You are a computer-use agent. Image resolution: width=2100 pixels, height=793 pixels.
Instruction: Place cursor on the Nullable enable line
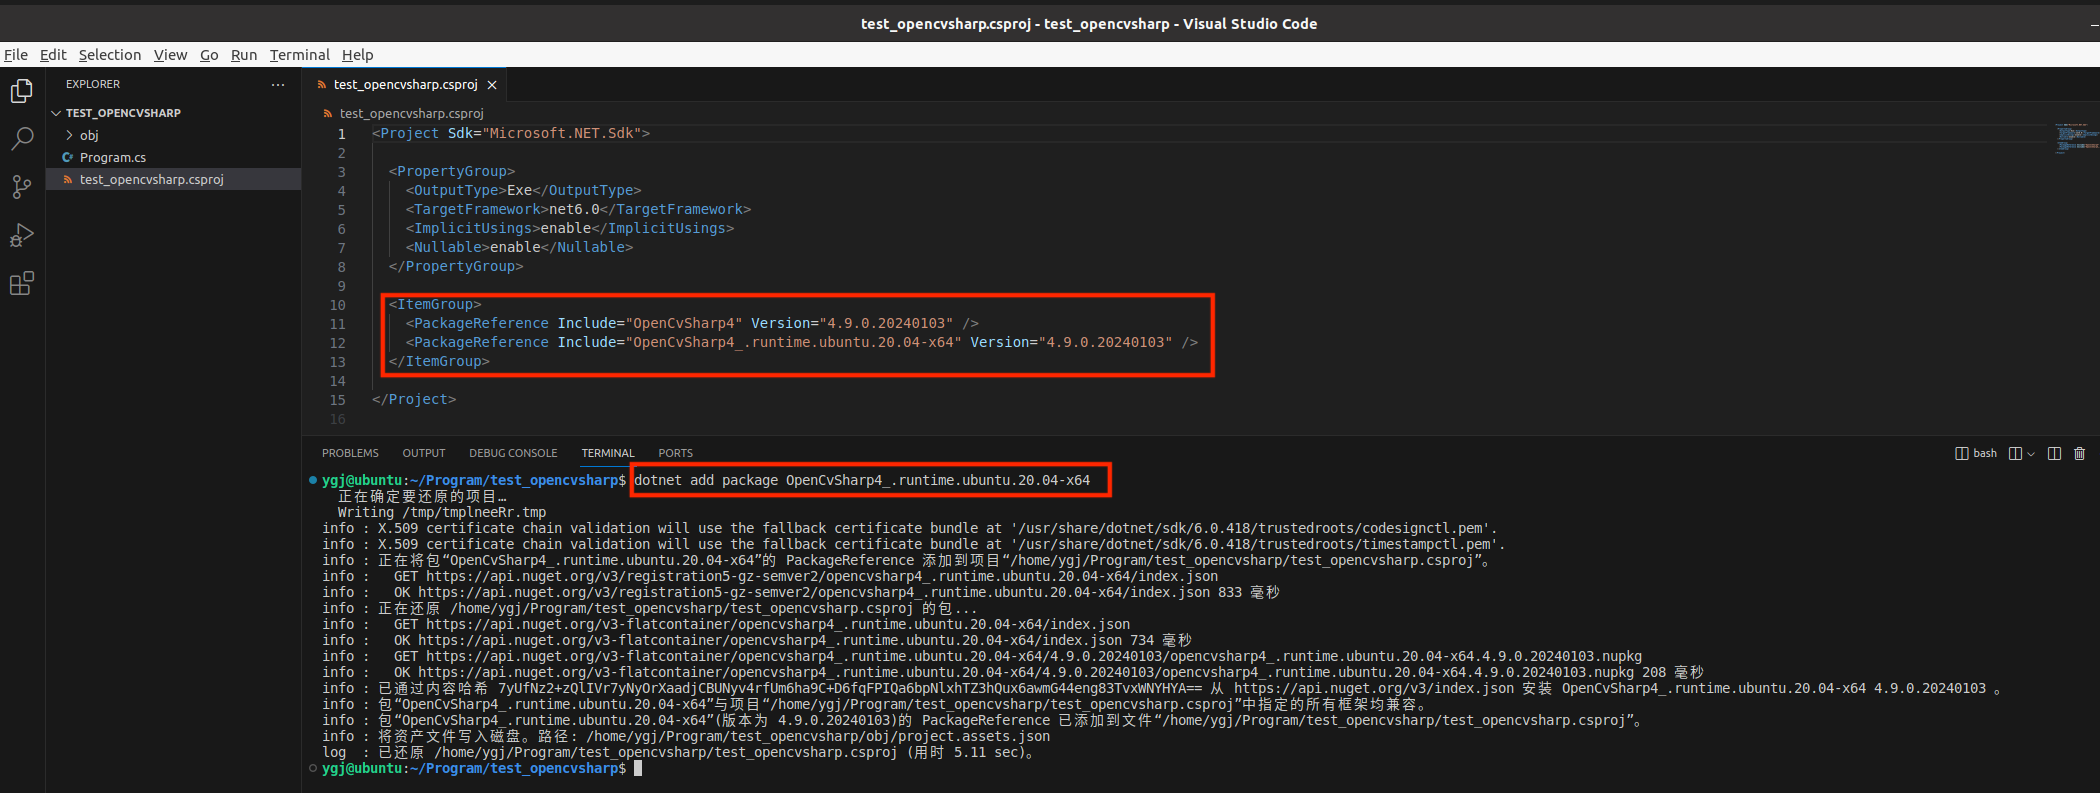click(x=519, y=248)
